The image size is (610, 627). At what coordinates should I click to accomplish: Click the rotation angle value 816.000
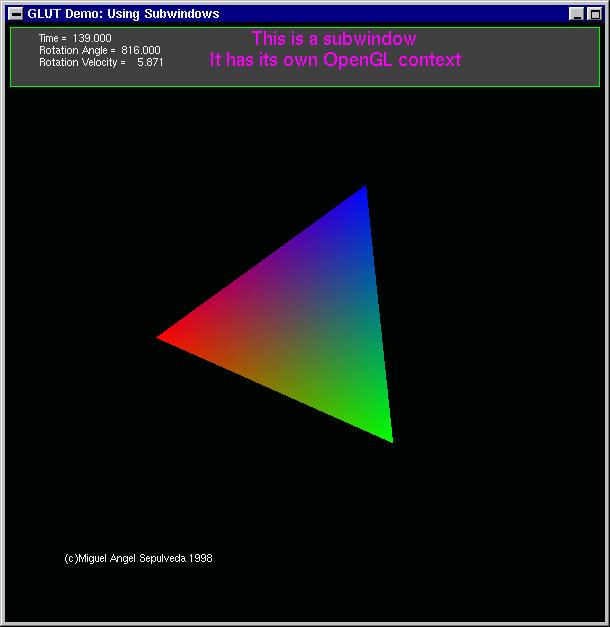click(140, 50)
